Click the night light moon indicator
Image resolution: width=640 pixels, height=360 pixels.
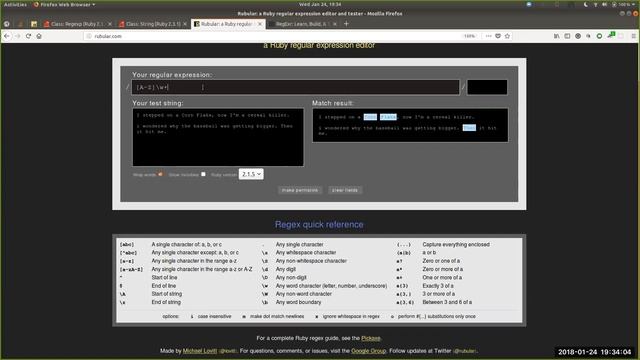click(x=586, y=4)
